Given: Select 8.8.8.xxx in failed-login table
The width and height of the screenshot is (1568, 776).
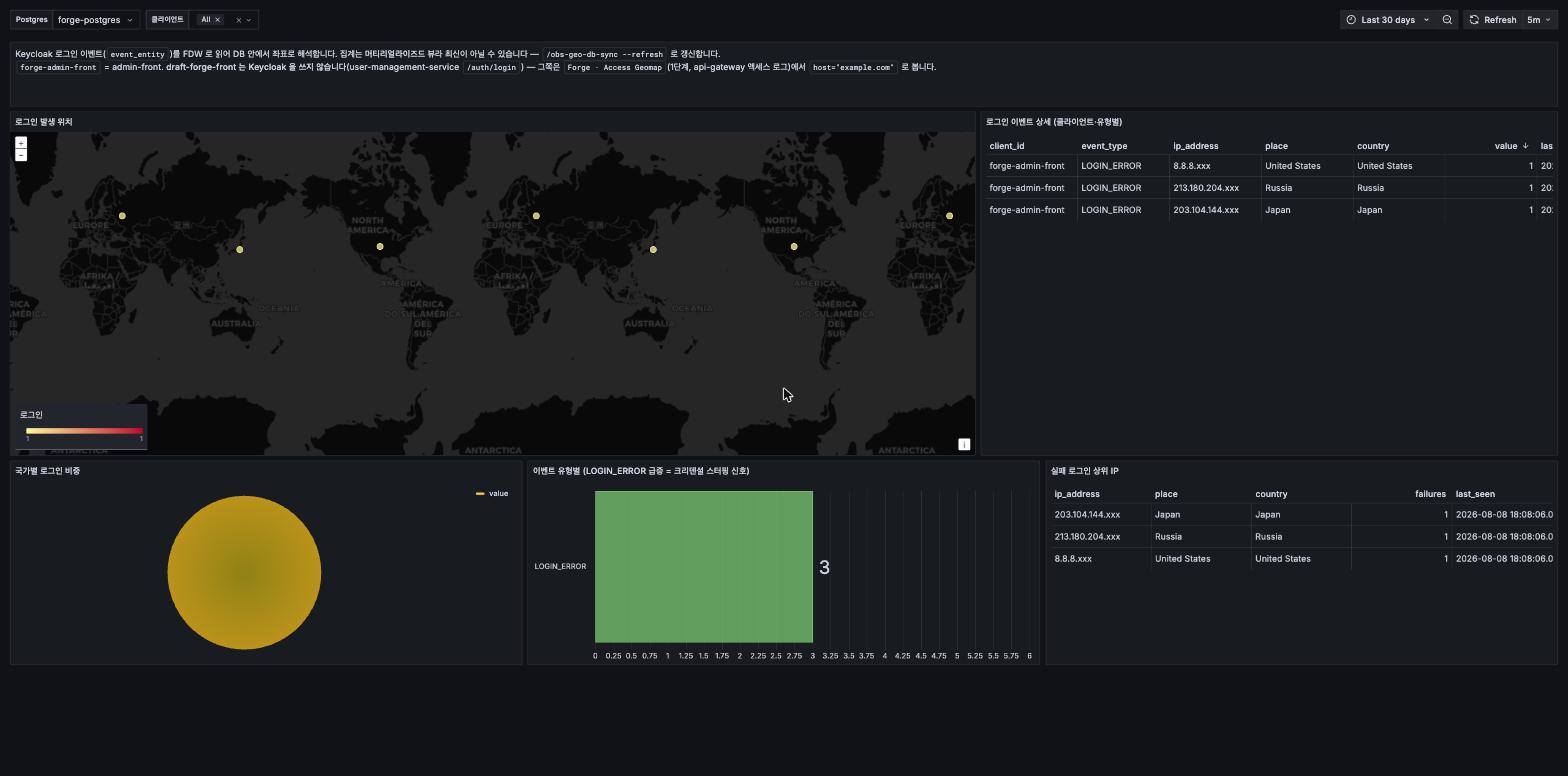Looking at the screenshot, I should (1073, 559).
